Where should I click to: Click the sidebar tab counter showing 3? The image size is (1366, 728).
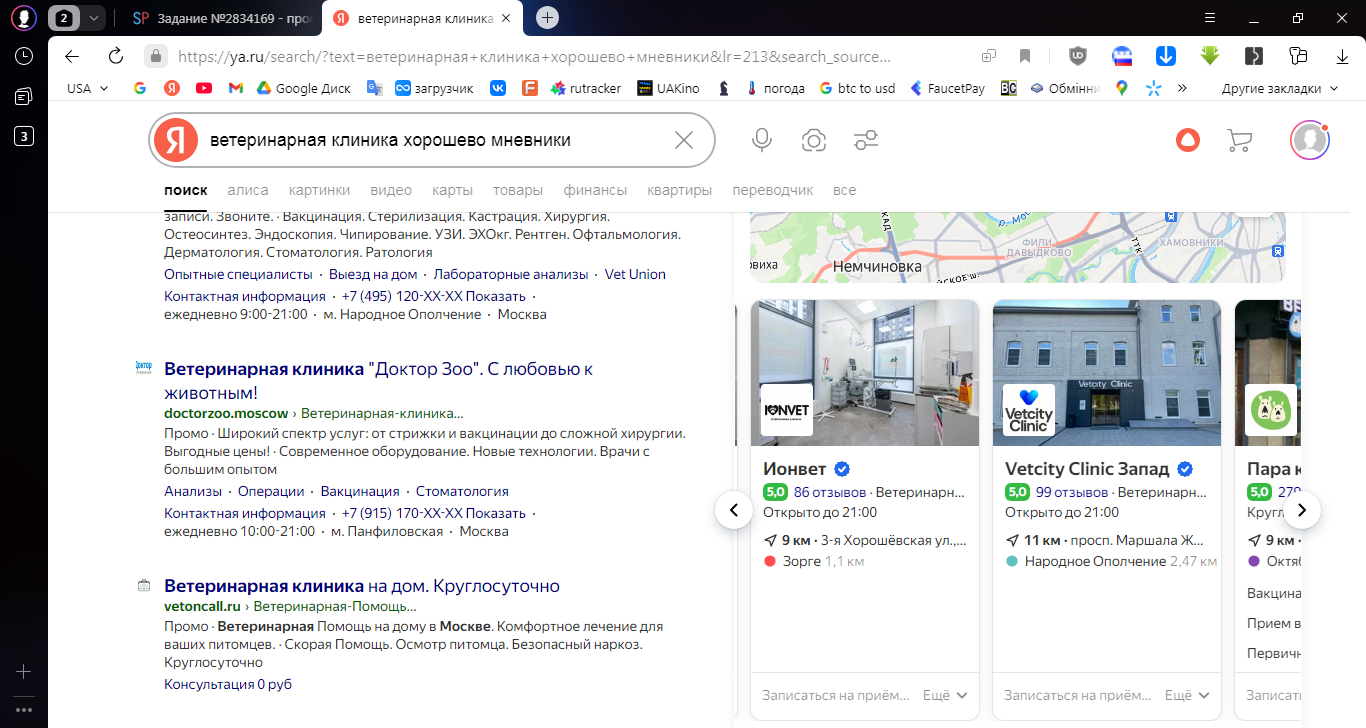(x=24, y=136)
